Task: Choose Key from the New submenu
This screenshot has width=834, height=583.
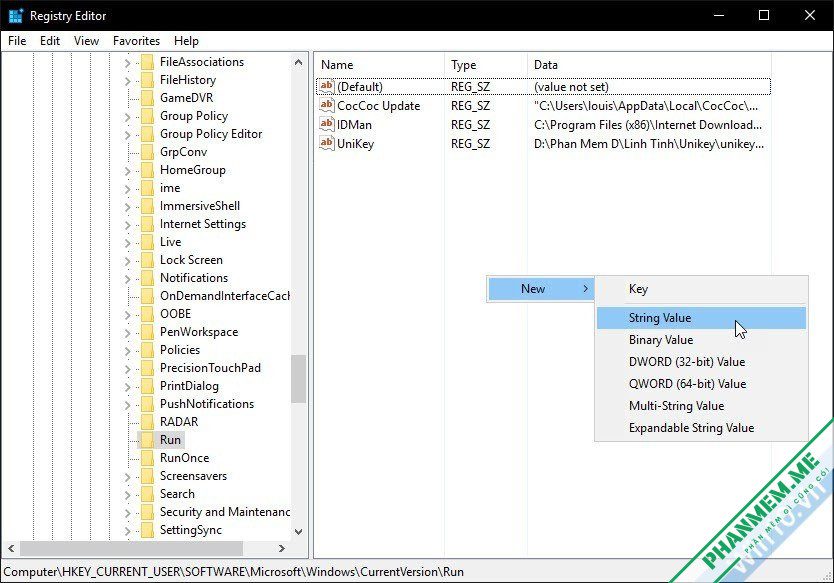Action: click(x=701, y=289)
